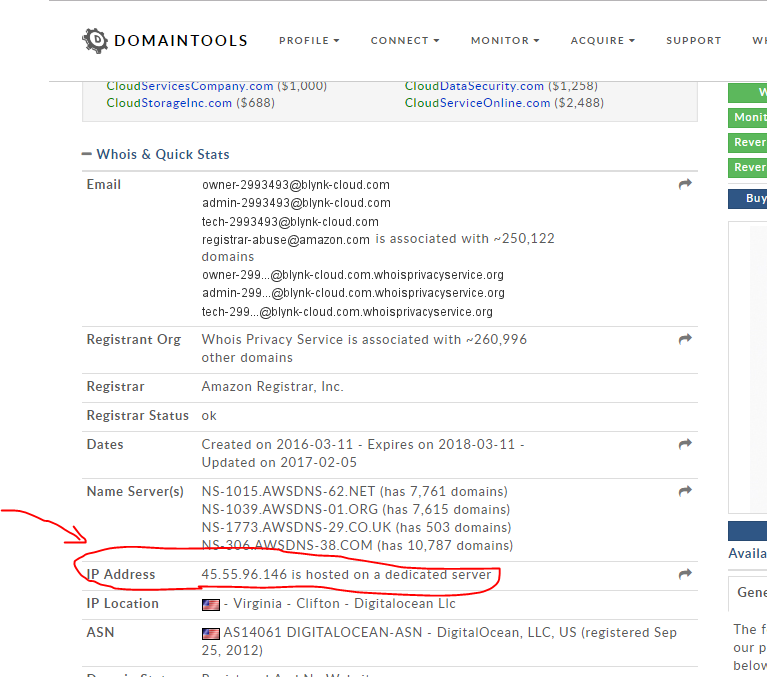The height and width of the screenshot is (677, 767).
Task: Click the share arrow in Email row
Action: point(685,184)
